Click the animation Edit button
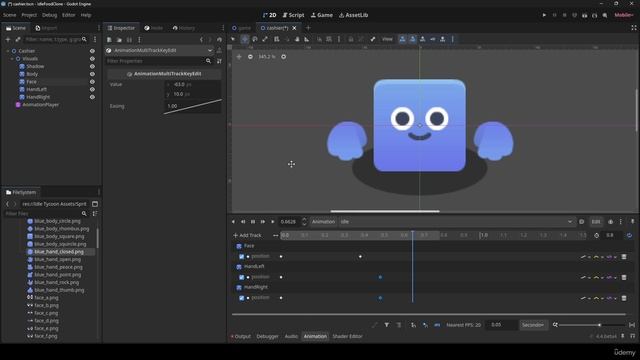The width and height of the screenshot is (640, 360). pyautogui.click(x=596, y=222)
